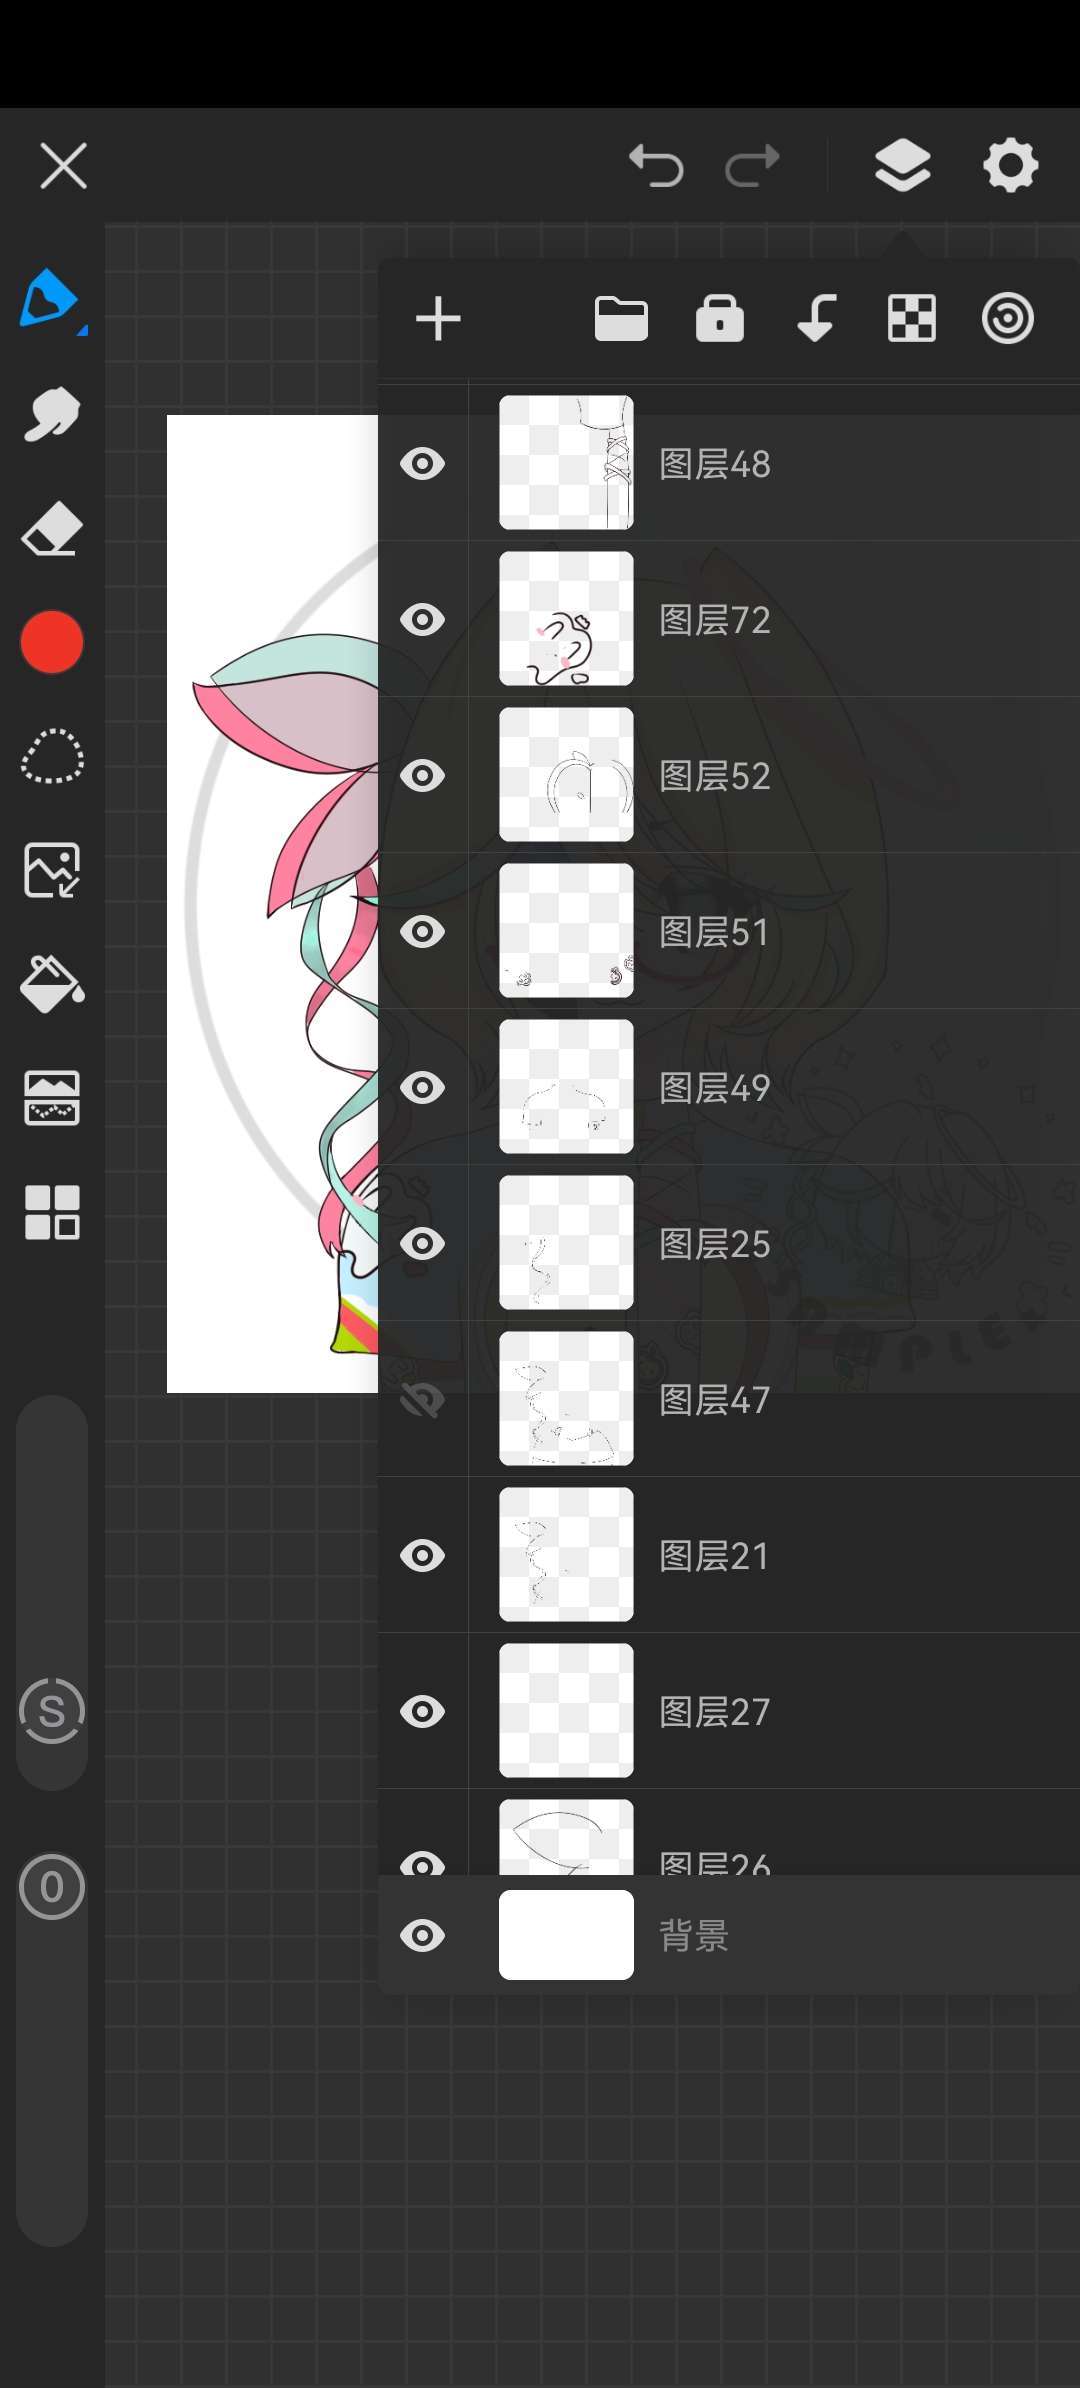The image size is (1080, 2388).
Task: Undo the last action
Action: point(656,165)
